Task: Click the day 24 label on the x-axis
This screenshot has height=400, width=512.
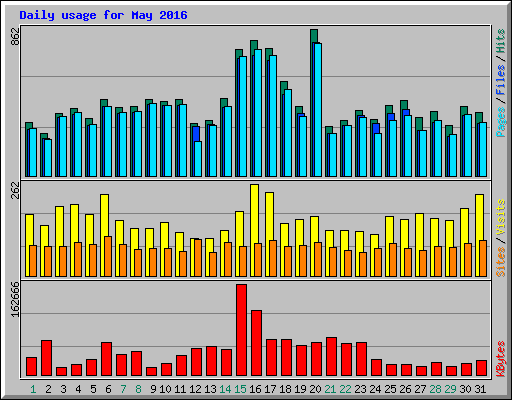Action: (x=375, y=389)
